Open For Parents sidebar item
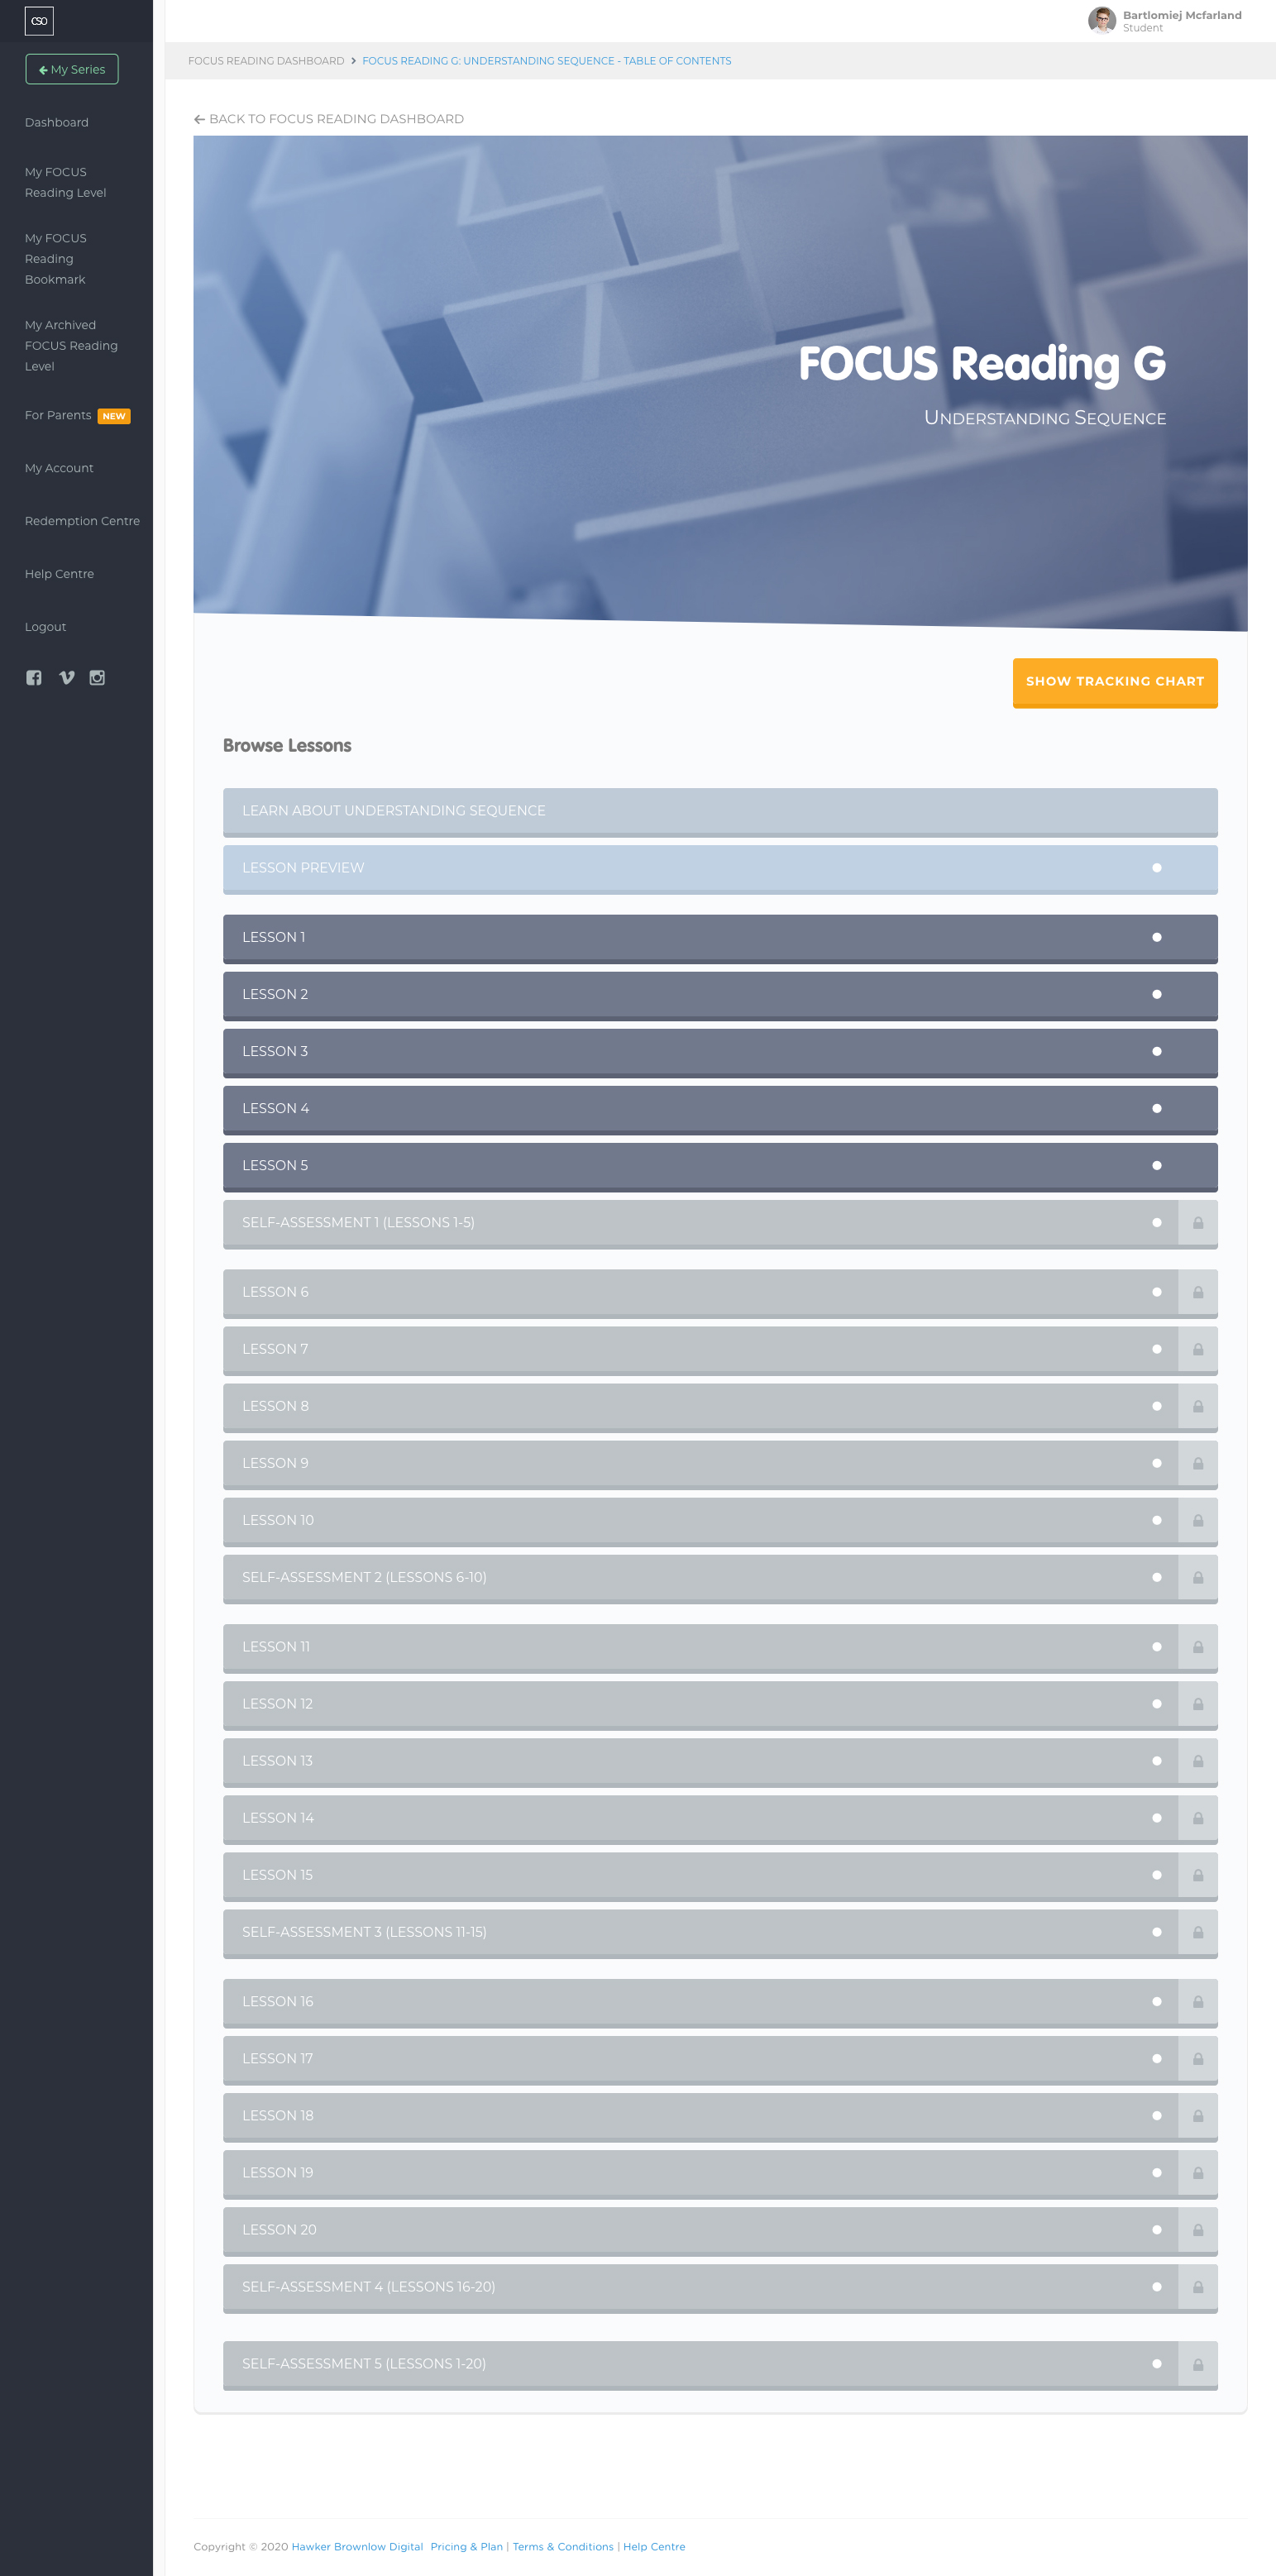 (x=77, y=415)
